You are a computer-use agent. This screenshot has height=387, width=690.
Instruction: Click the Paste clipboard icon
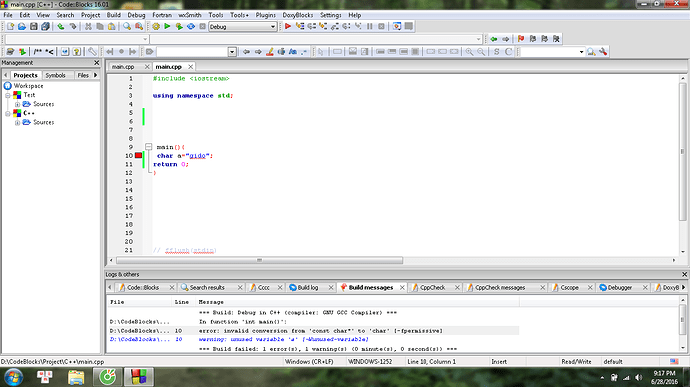[112, 26]
